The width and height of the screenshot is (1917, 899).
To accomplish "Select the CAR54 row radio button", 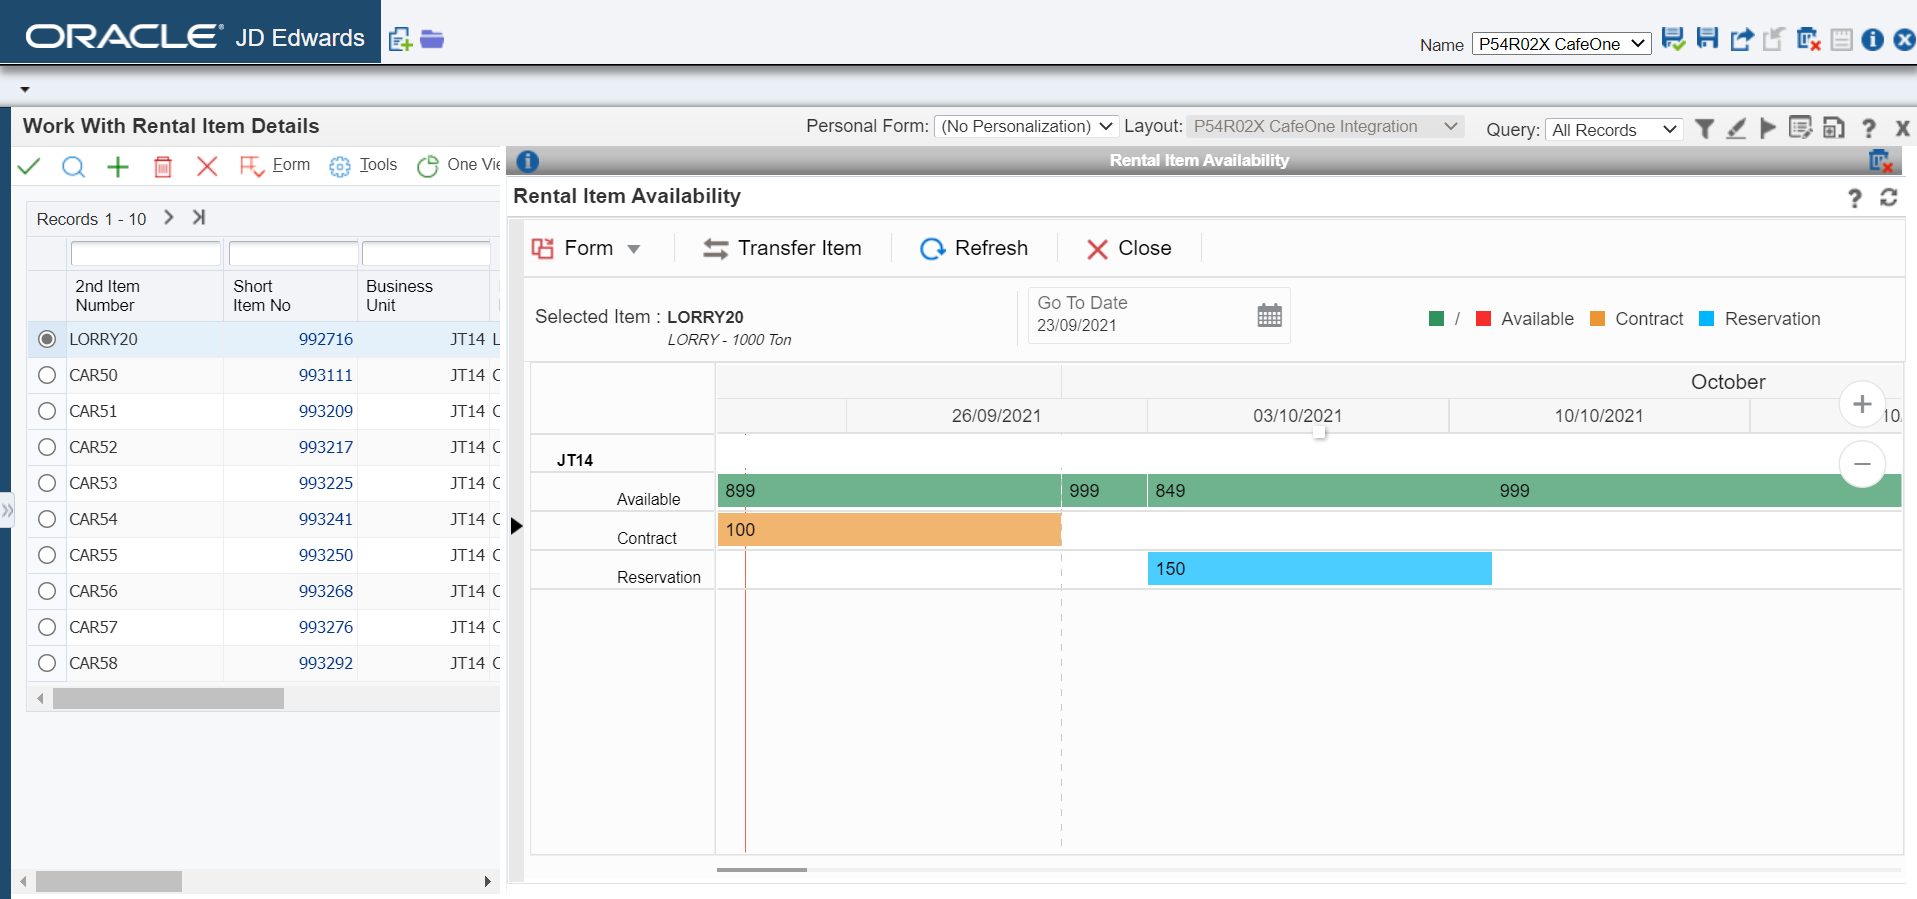I will click(x=47, y=519).
